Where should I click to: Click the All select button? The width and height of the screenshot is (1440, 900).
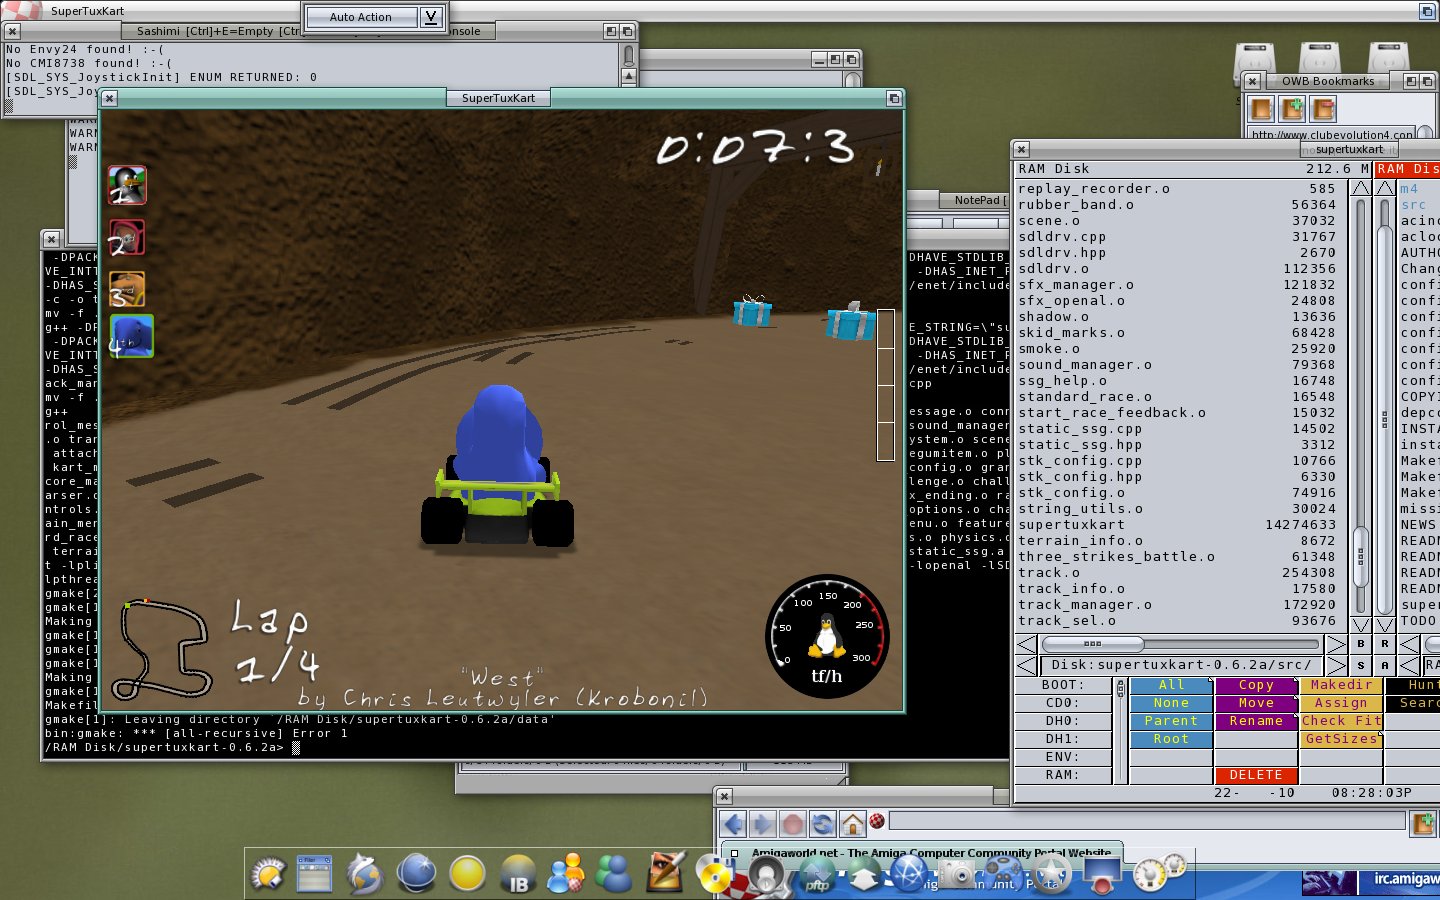tap(1171, 685)
